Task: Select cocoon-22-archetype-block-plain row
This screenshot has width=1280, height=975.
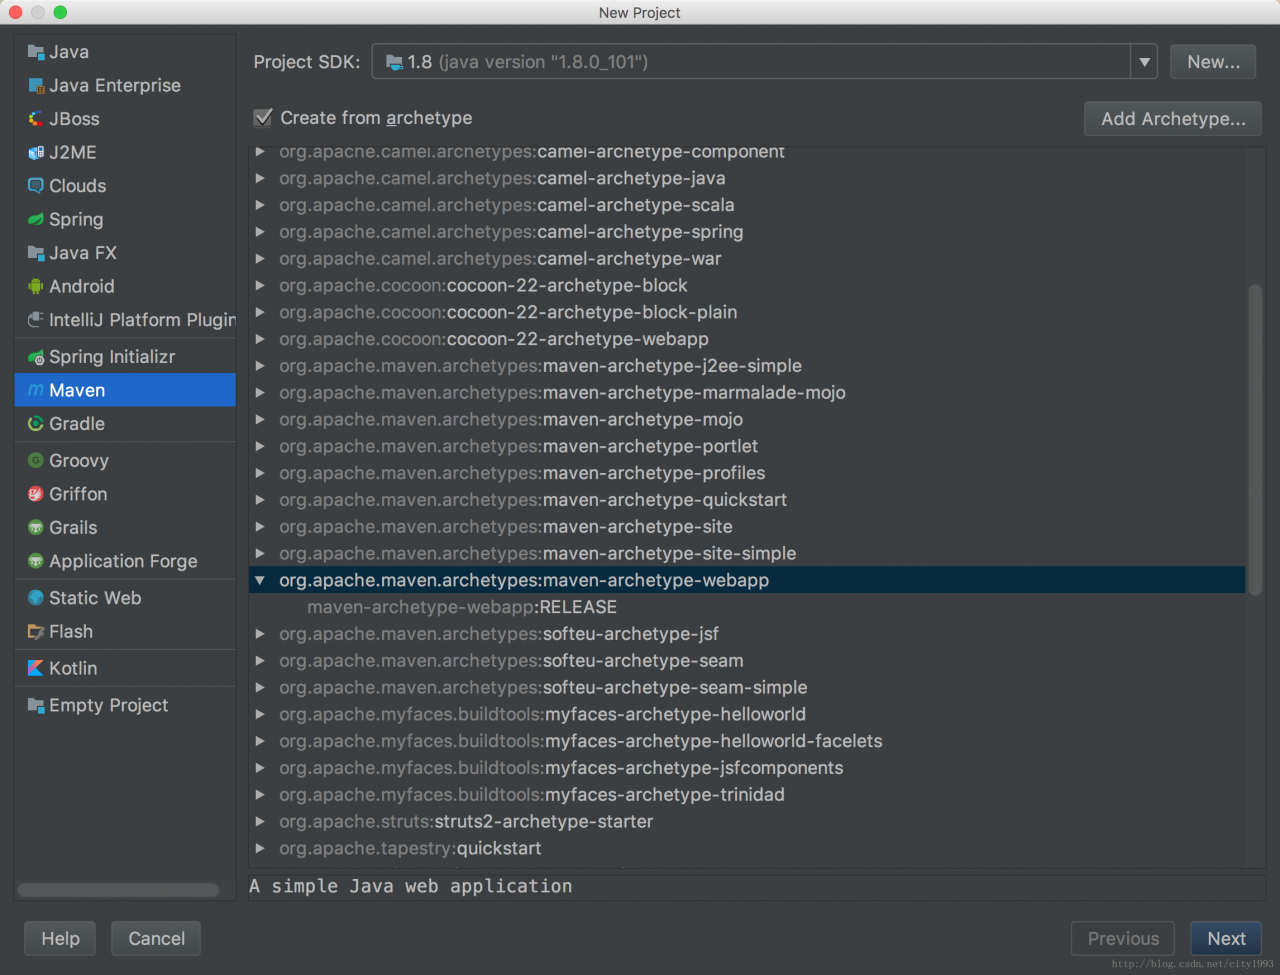Action: (747, 312)
